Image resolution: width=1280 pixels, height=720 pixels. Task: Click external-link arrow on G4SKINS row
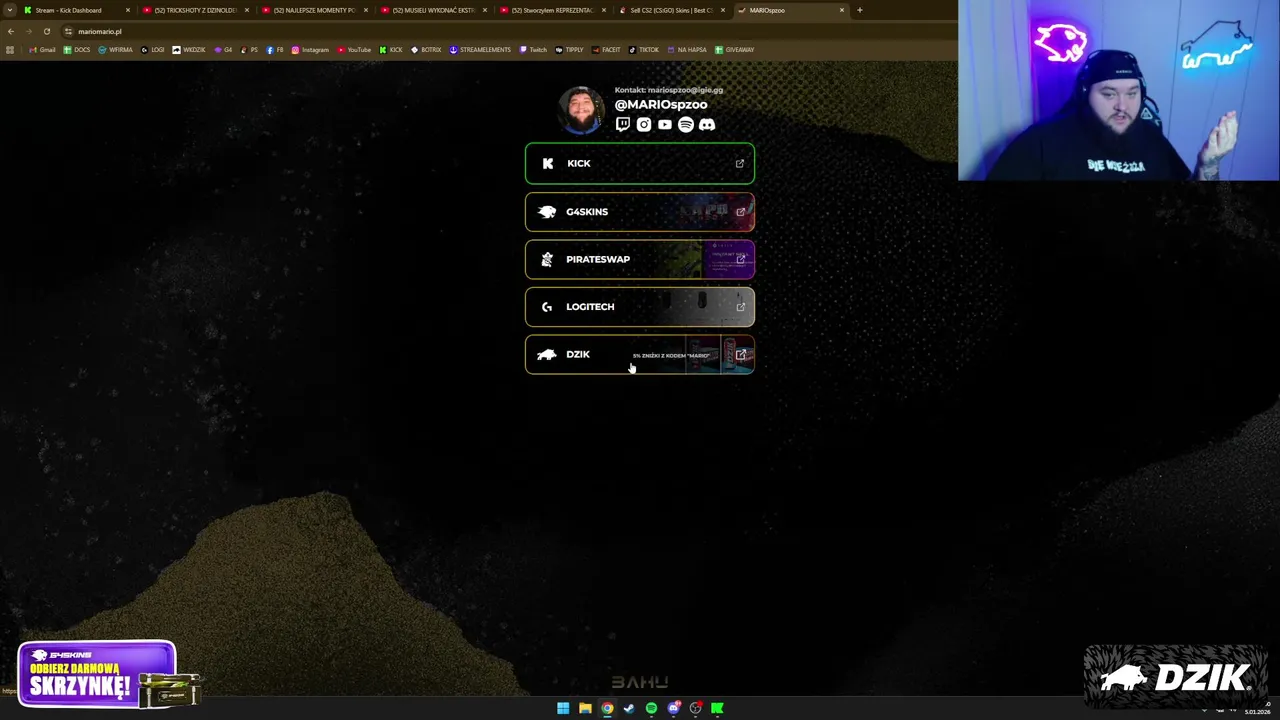click(x=740, y=211)
